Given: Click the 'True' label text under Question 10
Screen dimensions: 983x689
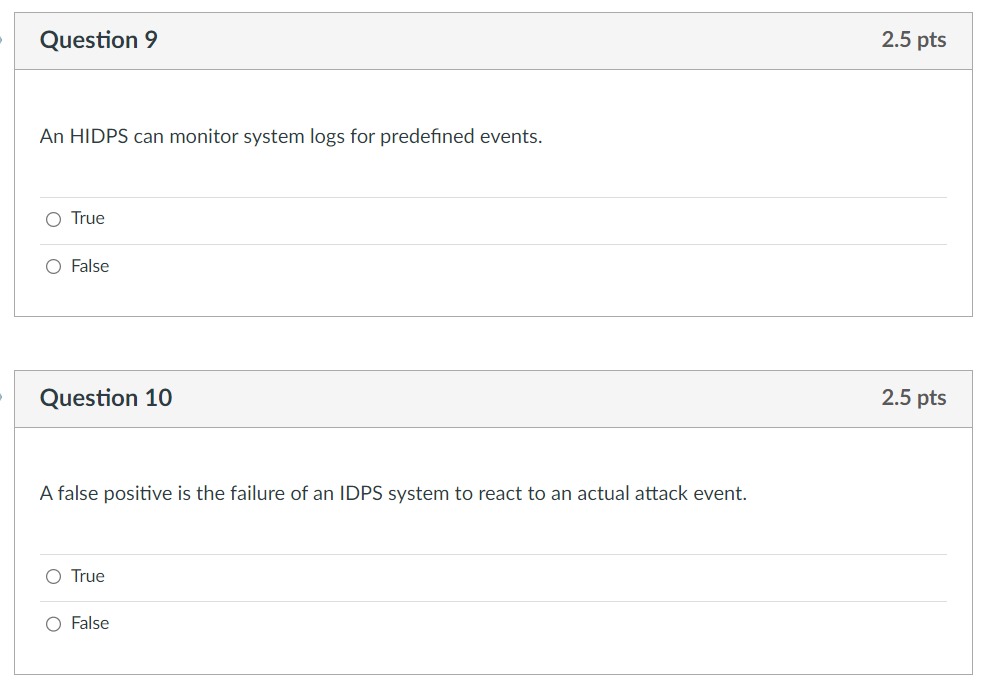Looking at the screenshot, I should [88, 576].
